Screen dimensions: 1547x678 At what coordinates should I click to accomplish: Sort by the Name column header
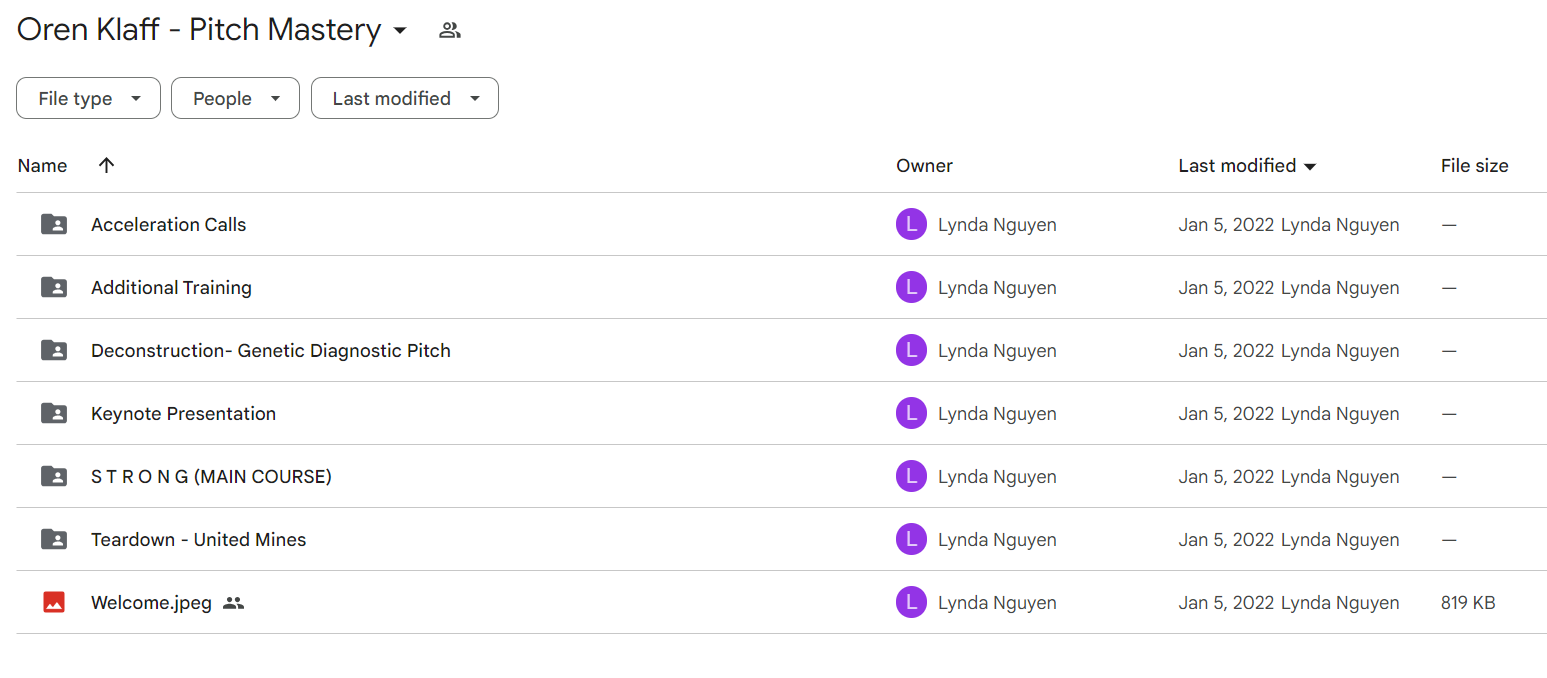[x=42, y=166]
